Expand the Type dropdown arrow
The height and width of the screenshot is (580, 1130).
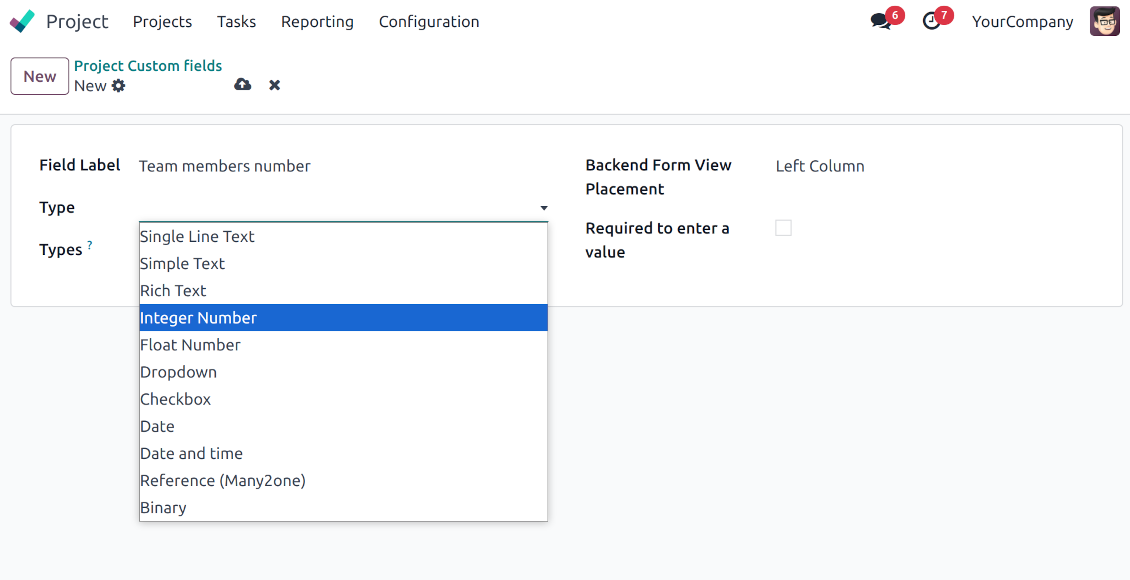coord(543,208)
